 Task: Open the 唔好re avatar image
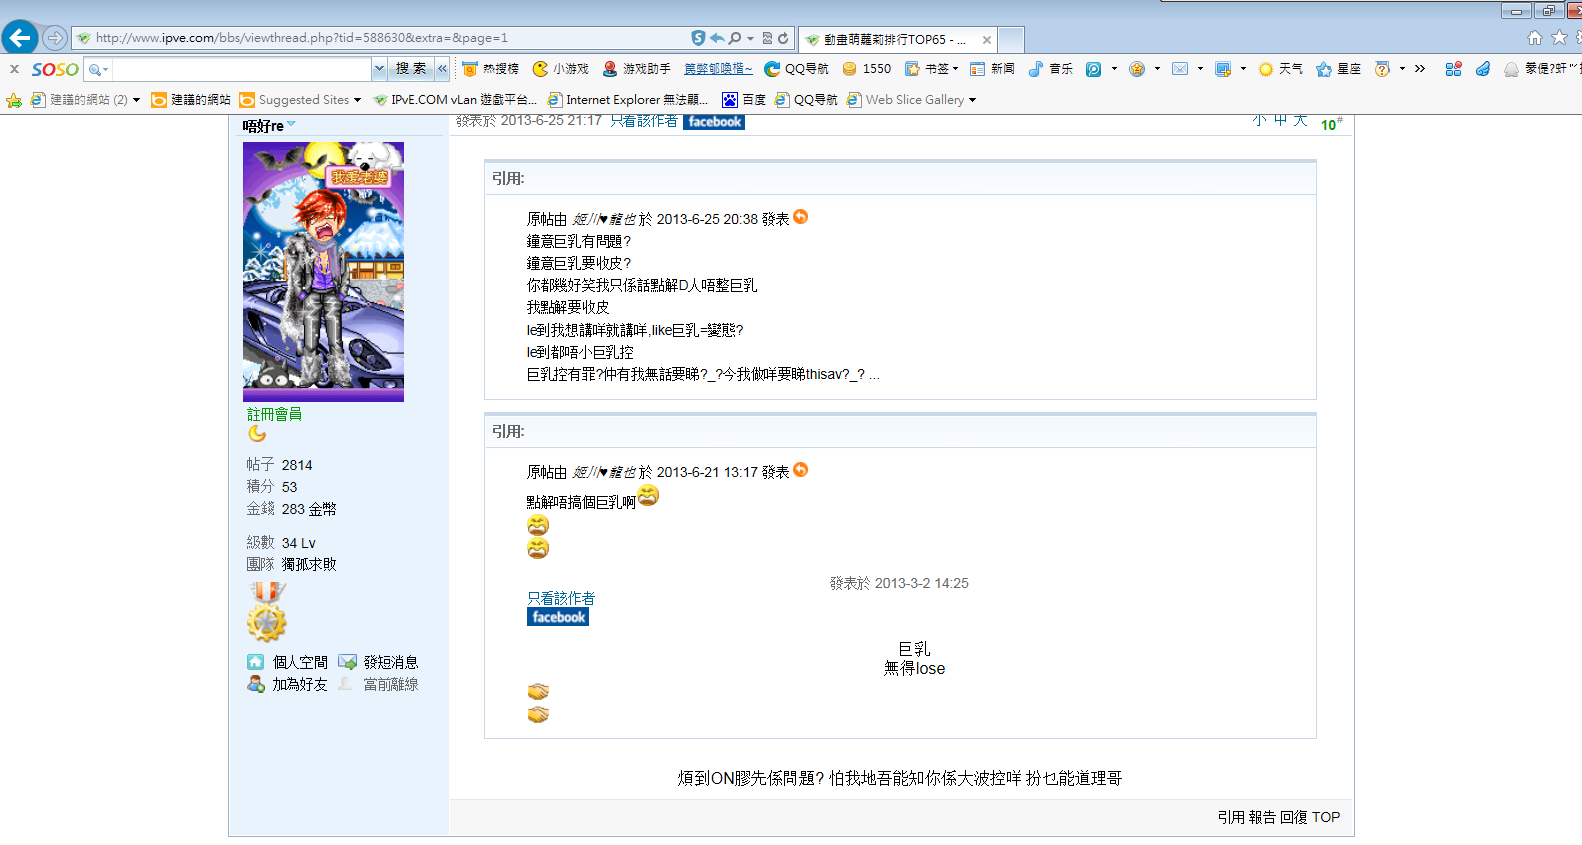coord(323,272)
